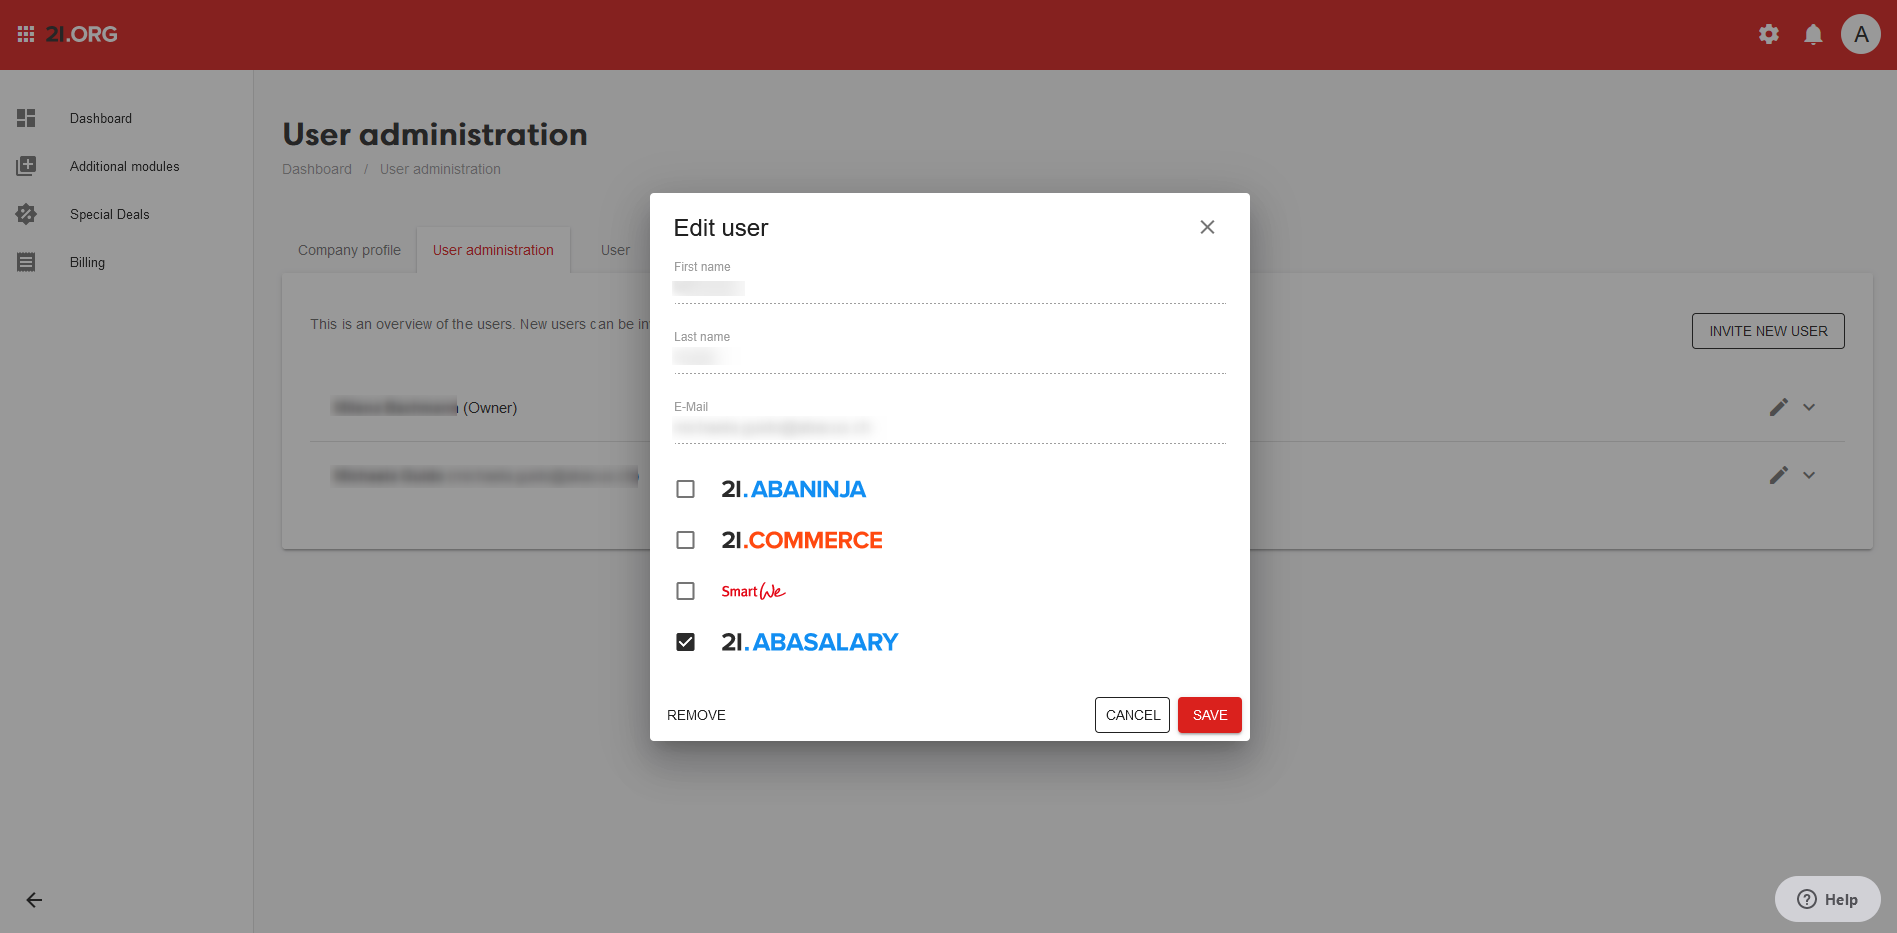Focus the E-Mail field
Viewport: 1897px width, 933px height.
(949, 428)
